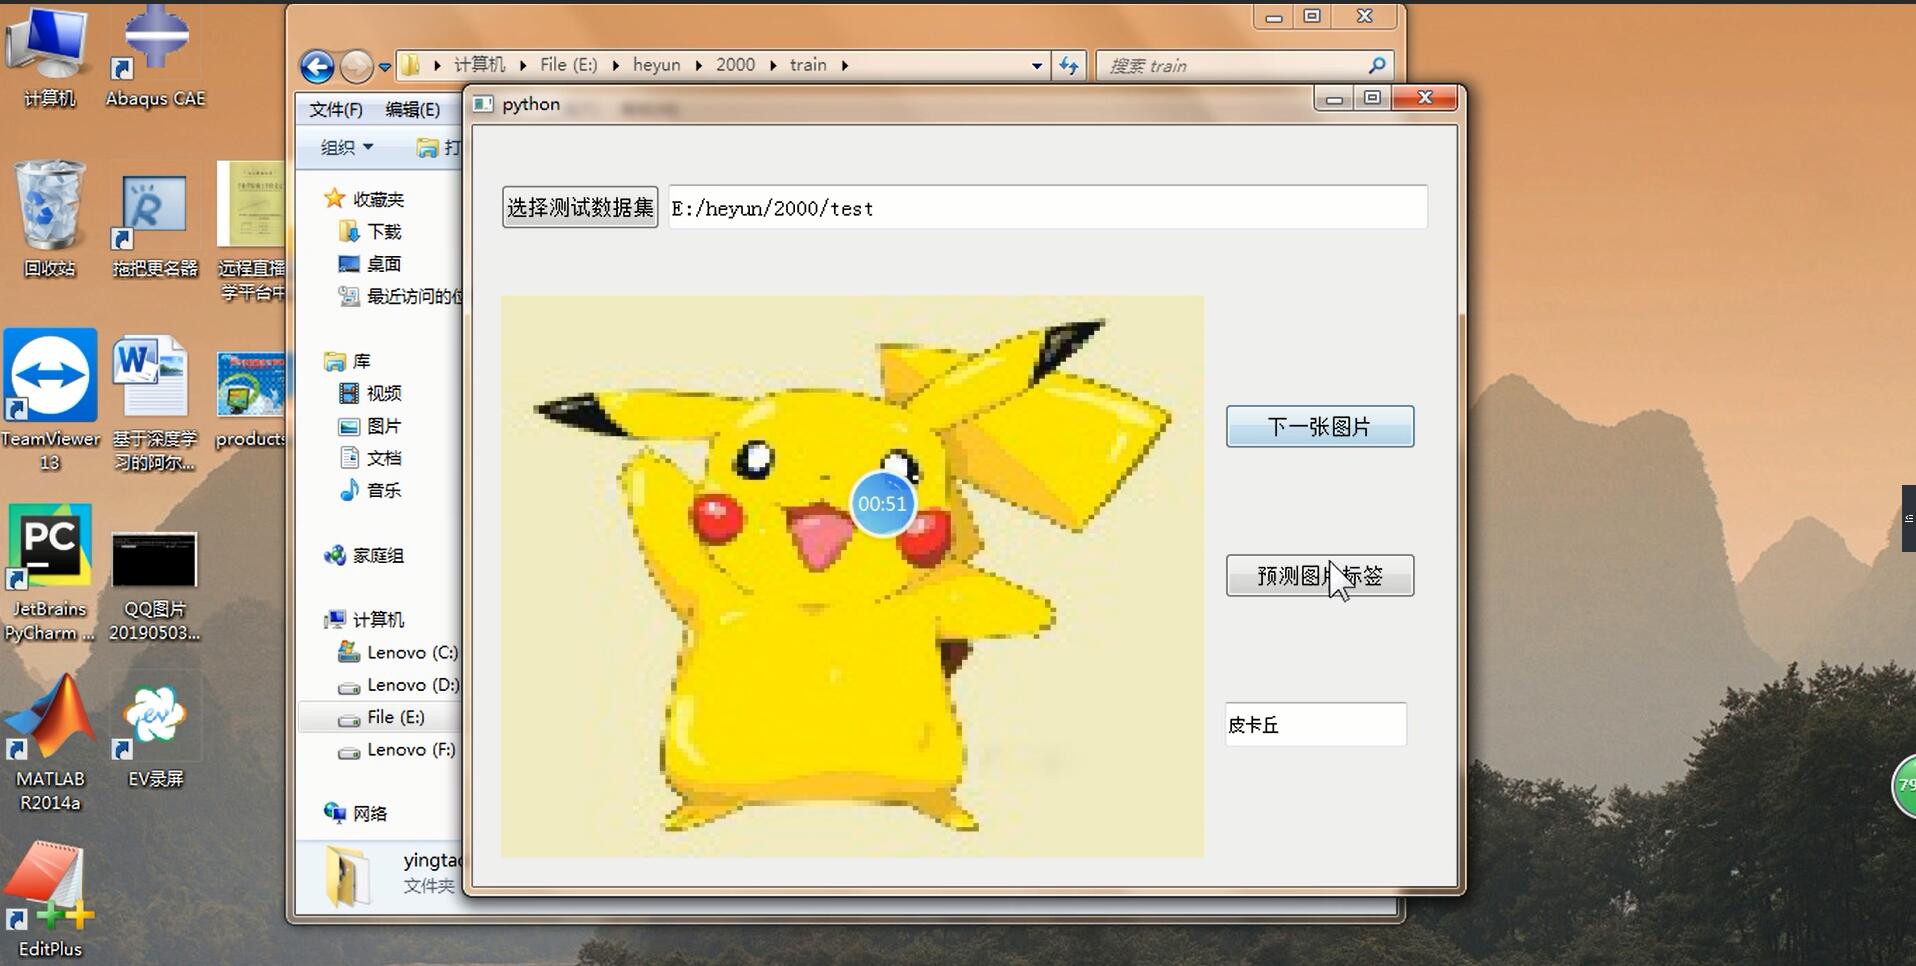
Task: Expand the breadcrumb arrow after 2000
Action: click(x=772, y=65)
